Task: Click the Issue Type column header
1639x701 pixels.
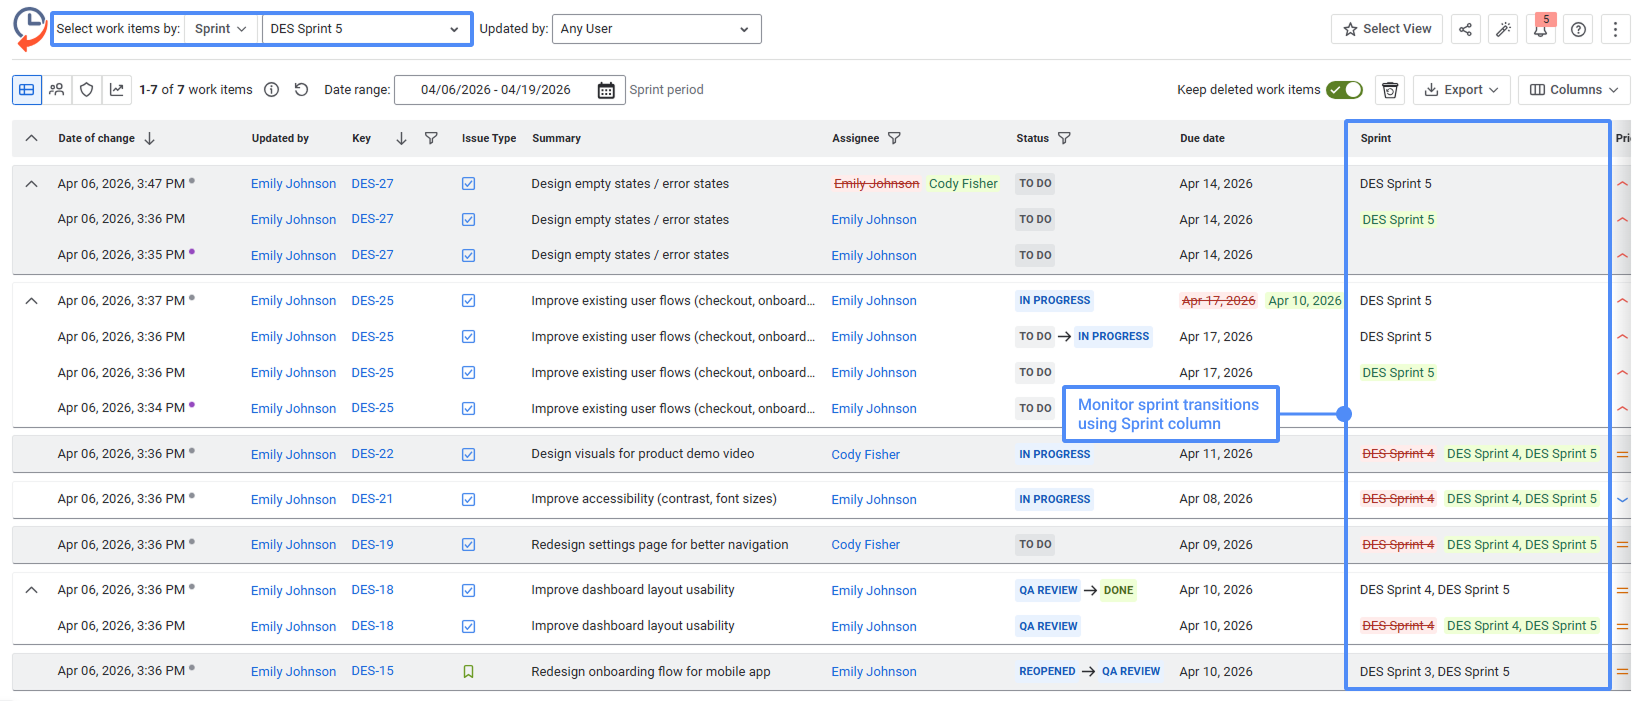Action: click(489, 139)
